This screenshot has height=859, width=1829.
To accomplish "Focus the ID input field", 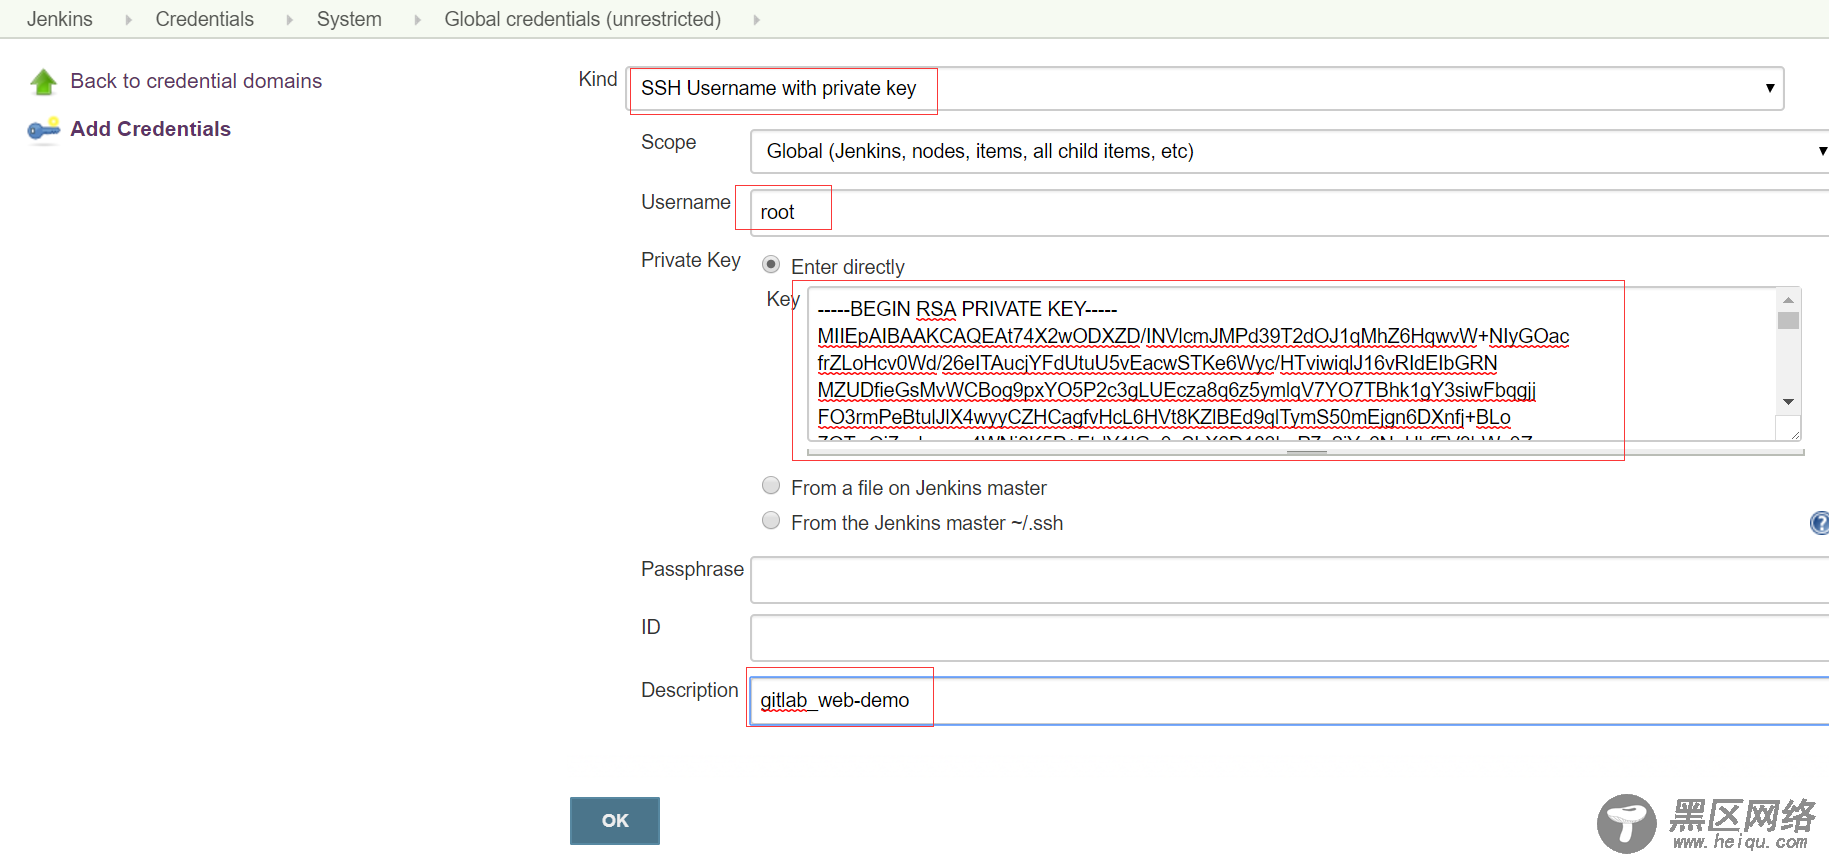I will (x=1289, y=638).
